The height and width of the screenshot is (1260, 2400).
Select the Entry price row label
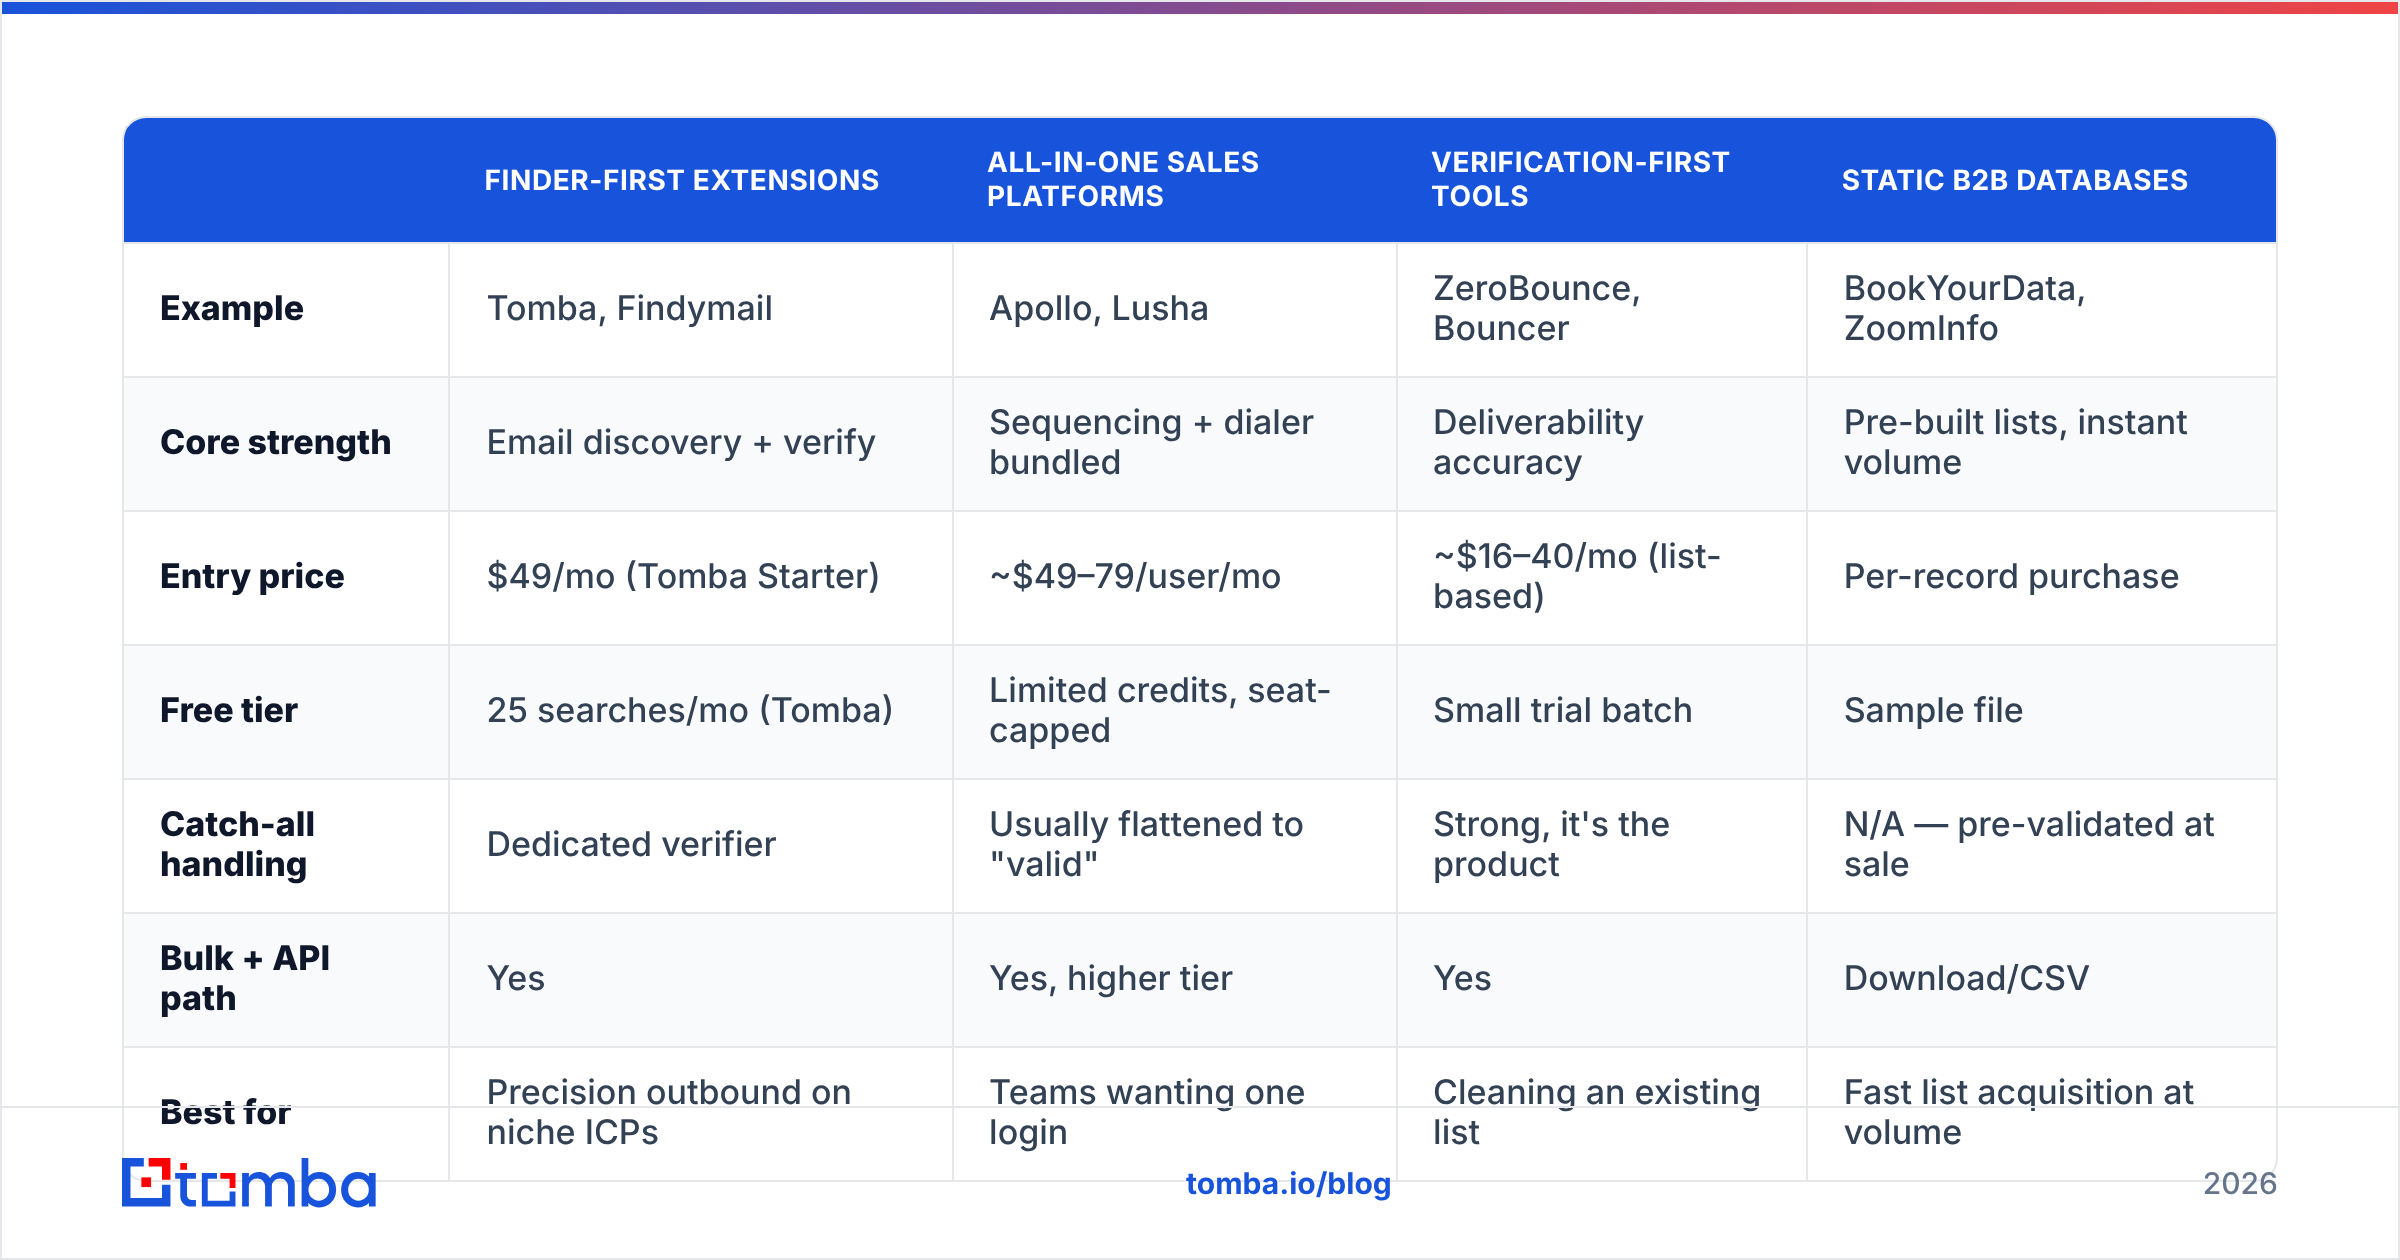coord(252,577)
